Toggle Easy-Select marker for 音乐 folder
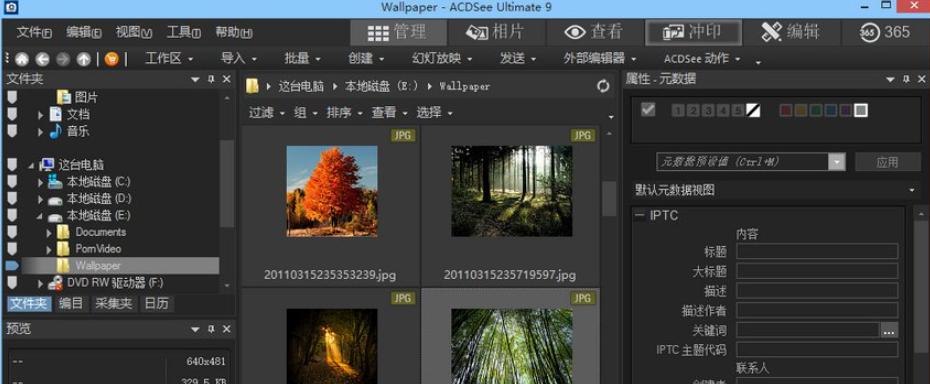930x384 pixels. coord(12,131)
